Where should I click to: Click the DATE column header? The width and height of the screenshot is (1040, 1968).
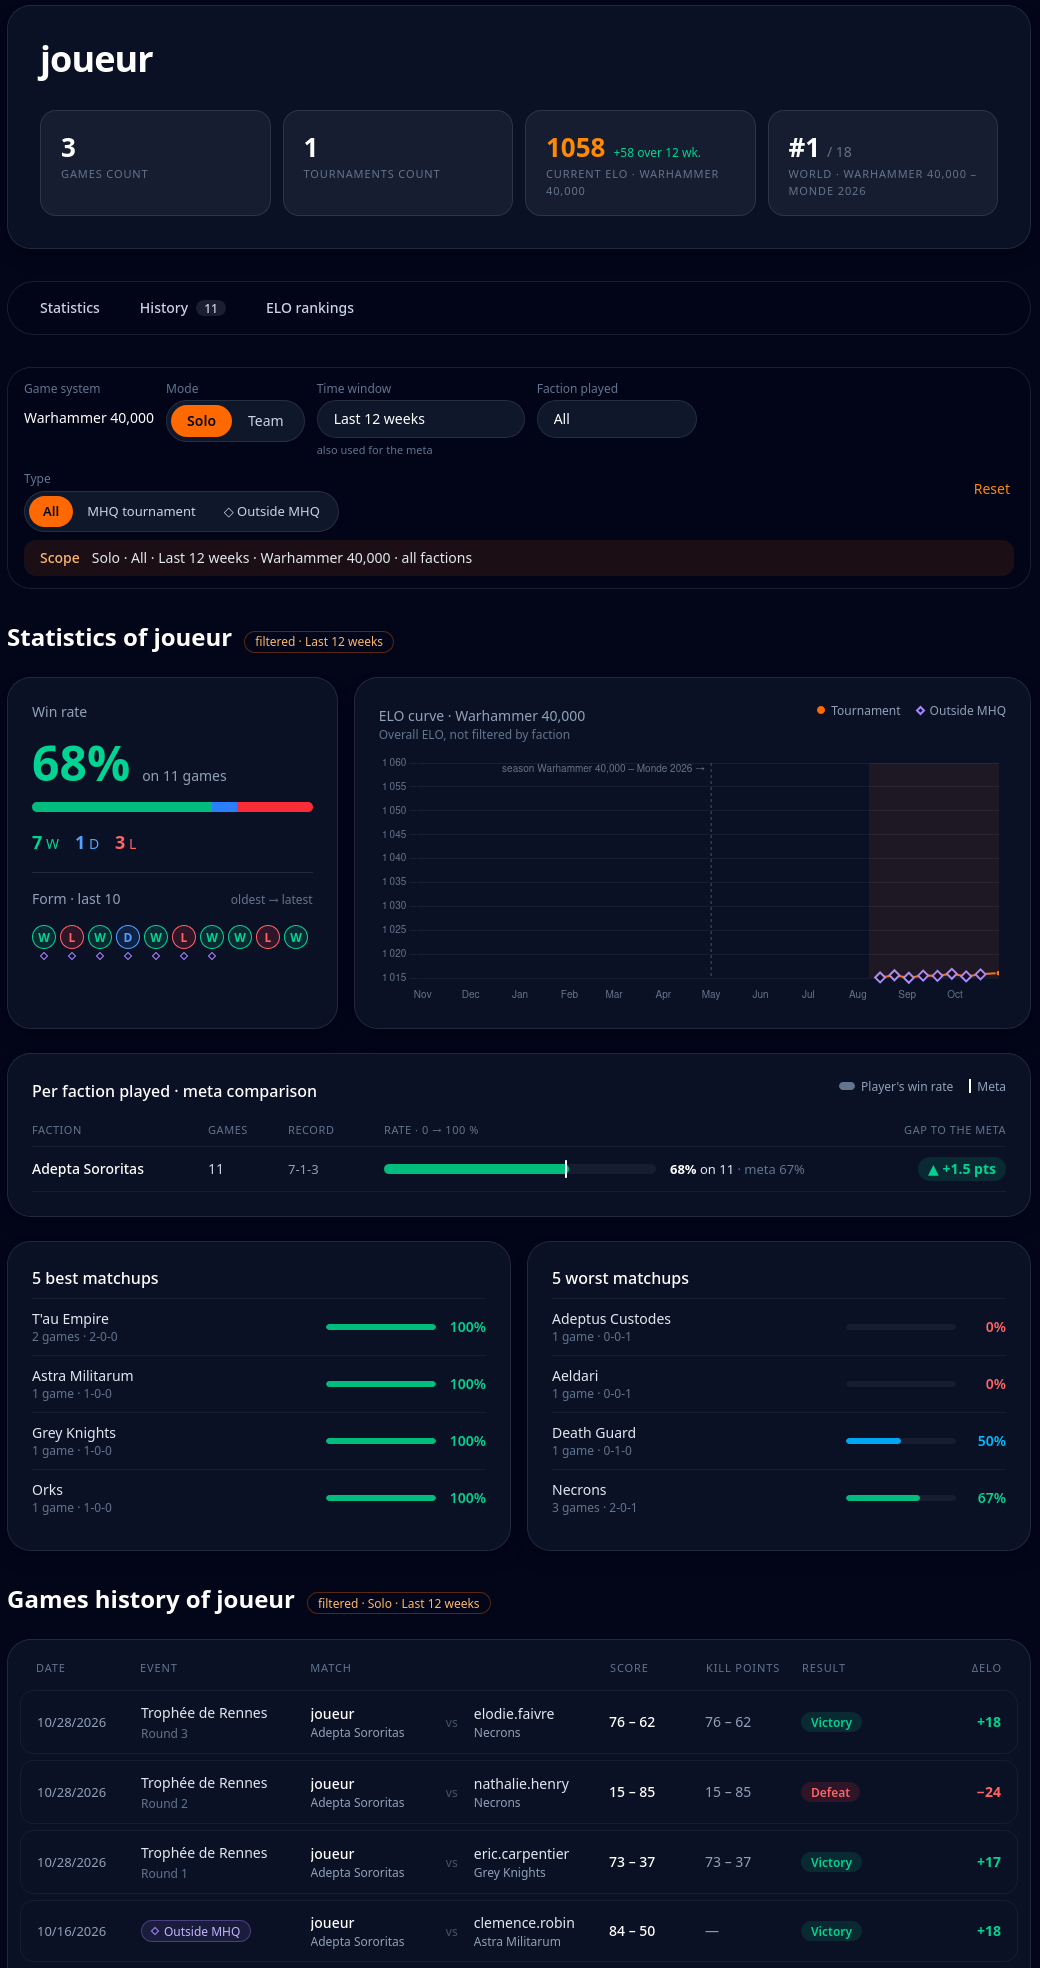(51, 1668)
